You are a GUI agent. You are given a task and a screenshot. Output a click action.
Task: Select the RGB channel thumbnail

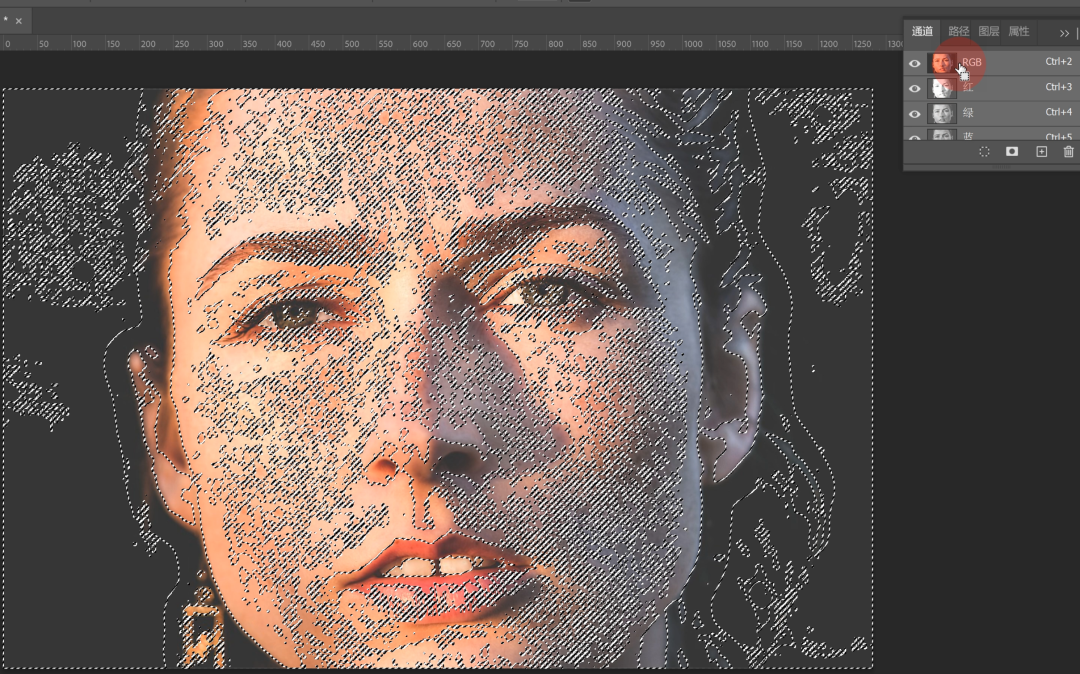(x=942, y=63)
